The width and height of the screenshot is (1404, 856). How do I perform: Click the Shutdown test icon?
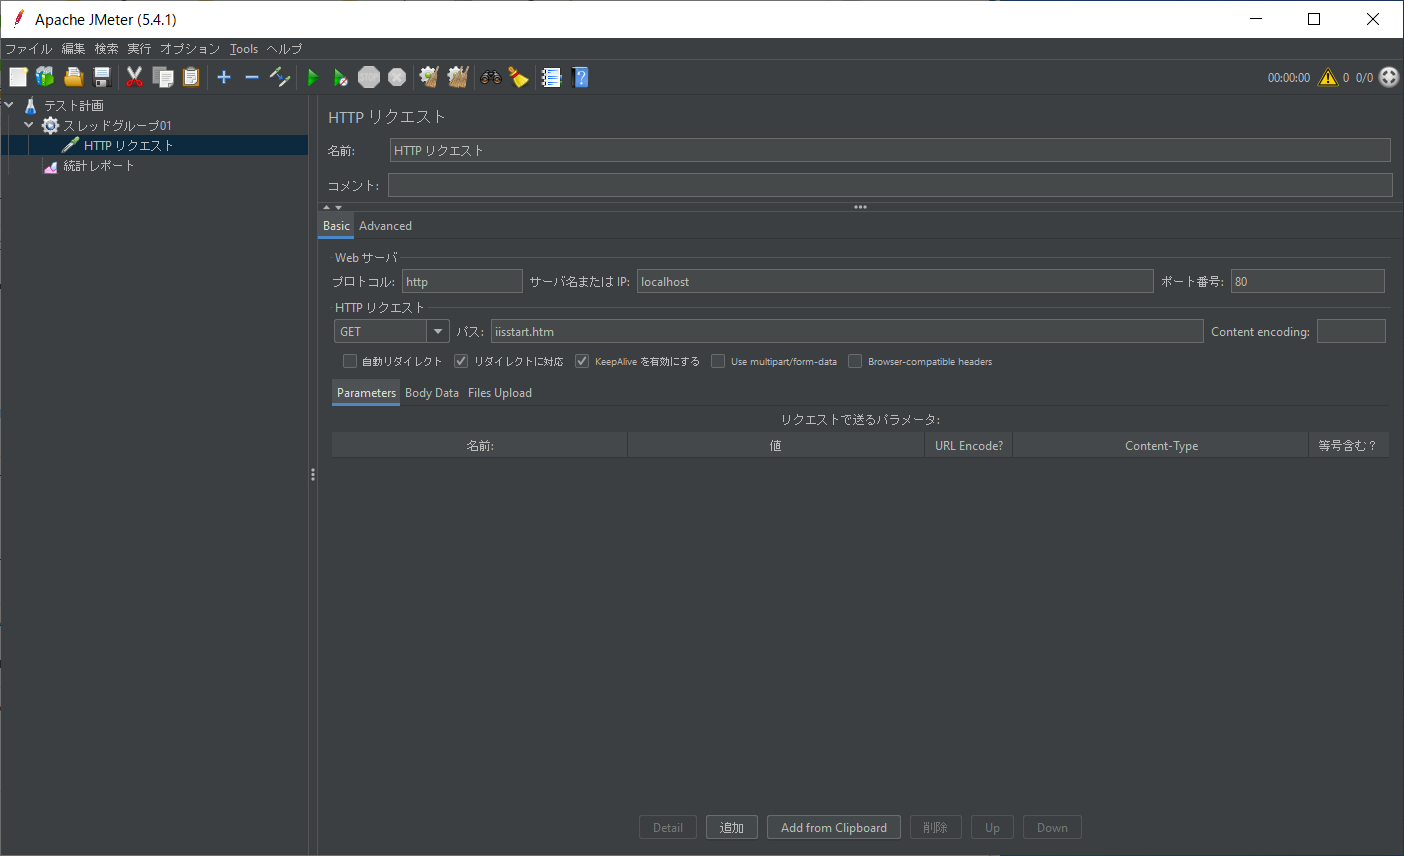(397, 77)
